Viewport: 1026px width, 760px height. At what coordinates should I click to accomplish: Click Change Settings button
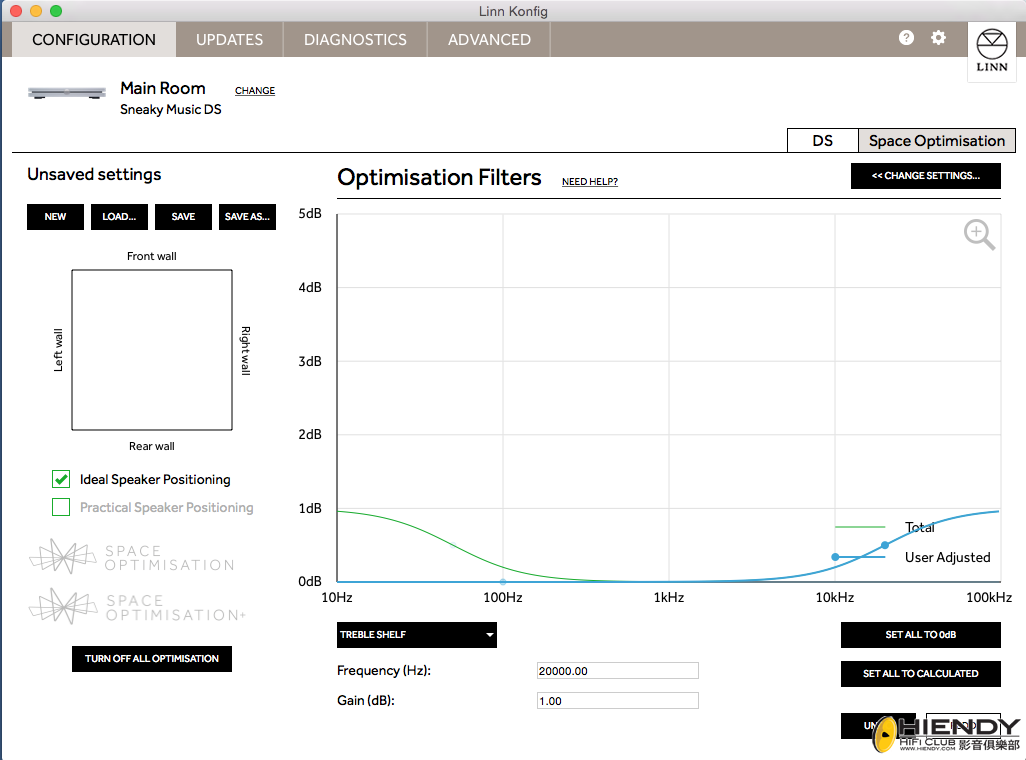(926, 175)
